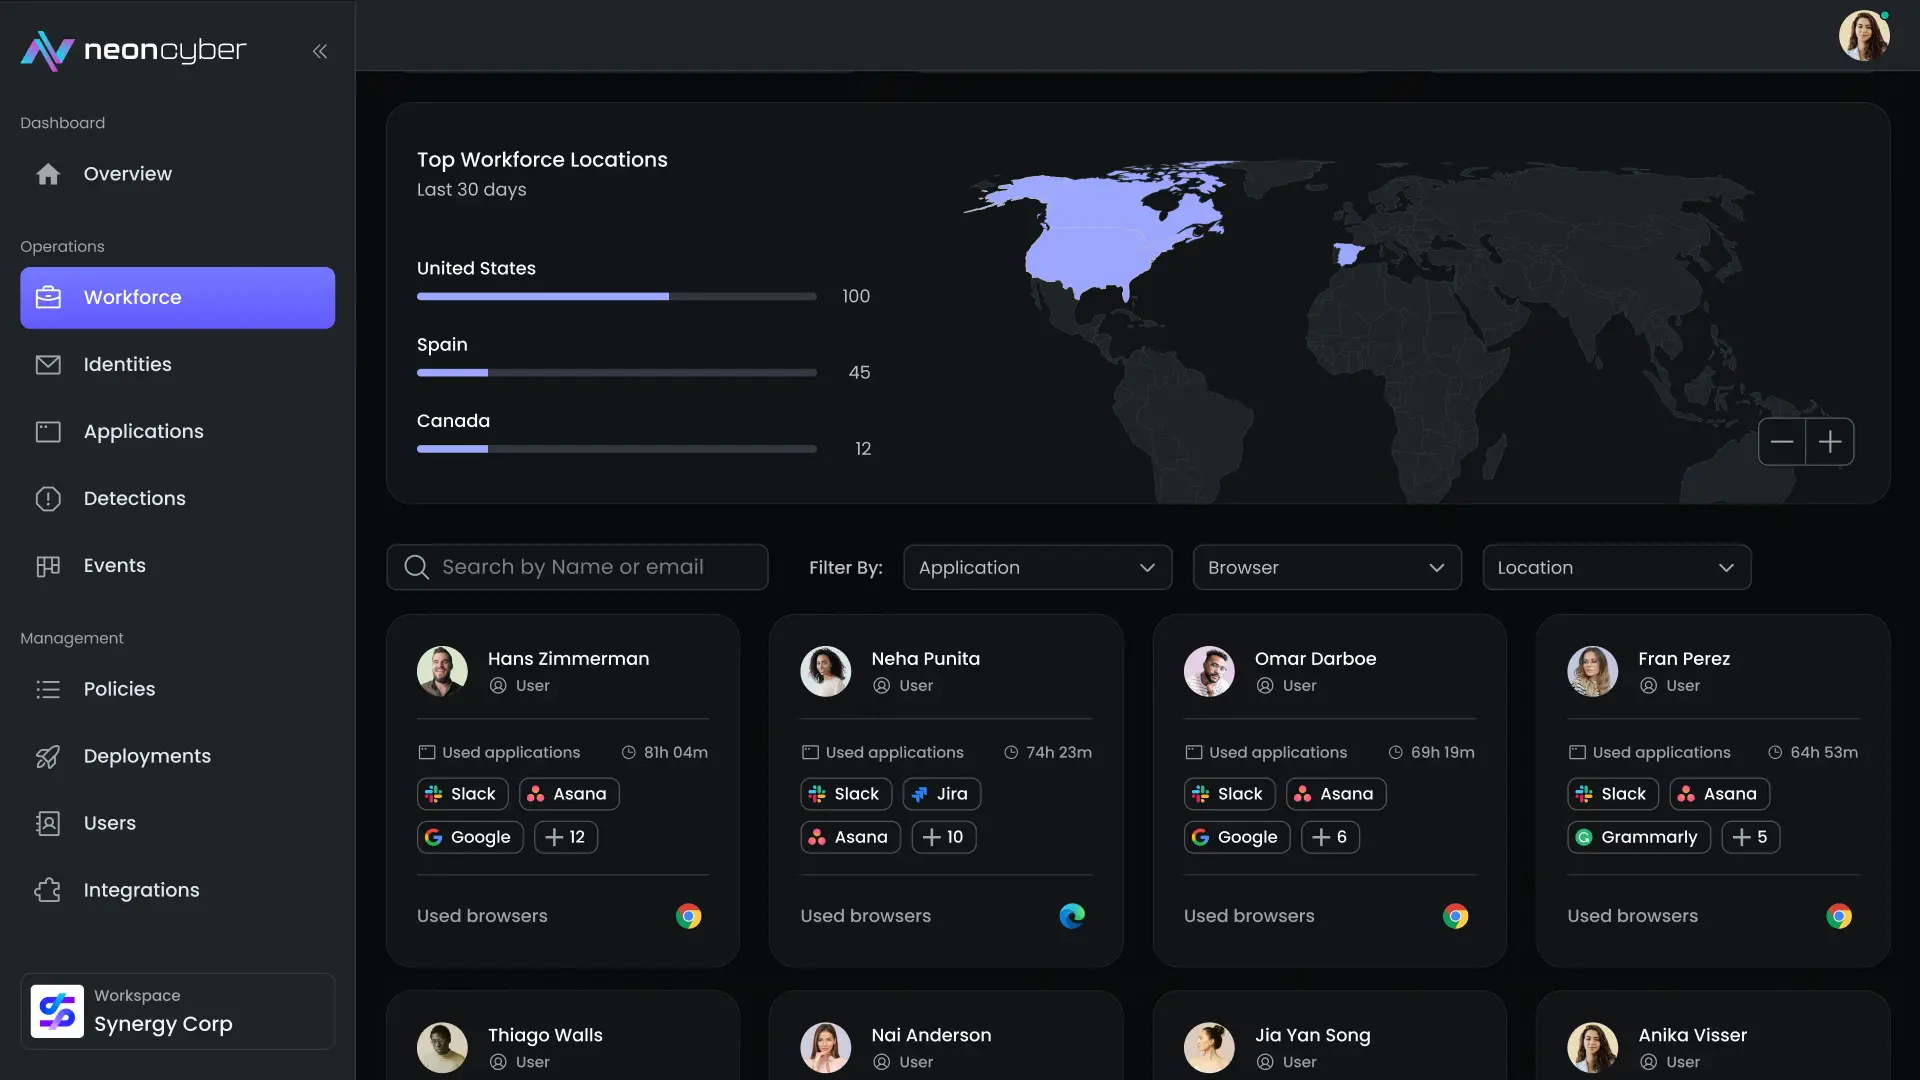Click the Slack tag on Hans Zimmerman's card
Viewport: 1920px width, 1080px height.
click(462, 793)
